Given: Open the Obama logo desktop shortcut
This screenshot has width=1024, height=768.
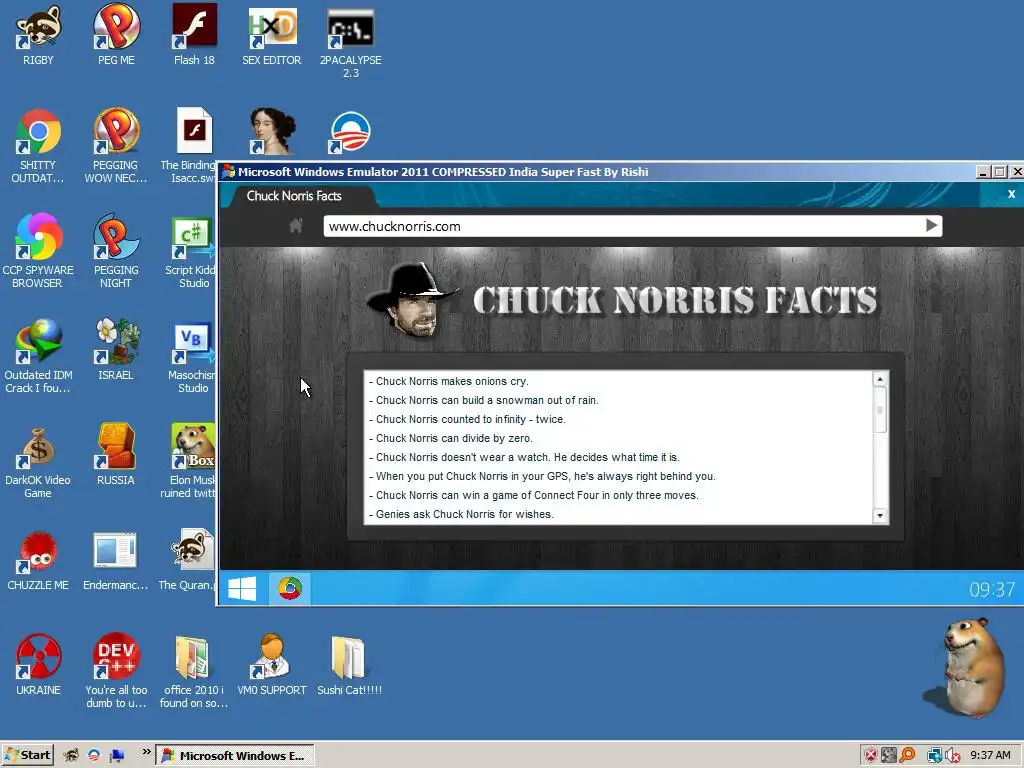Looking at the screenshot, I should (x=351, y=132).
